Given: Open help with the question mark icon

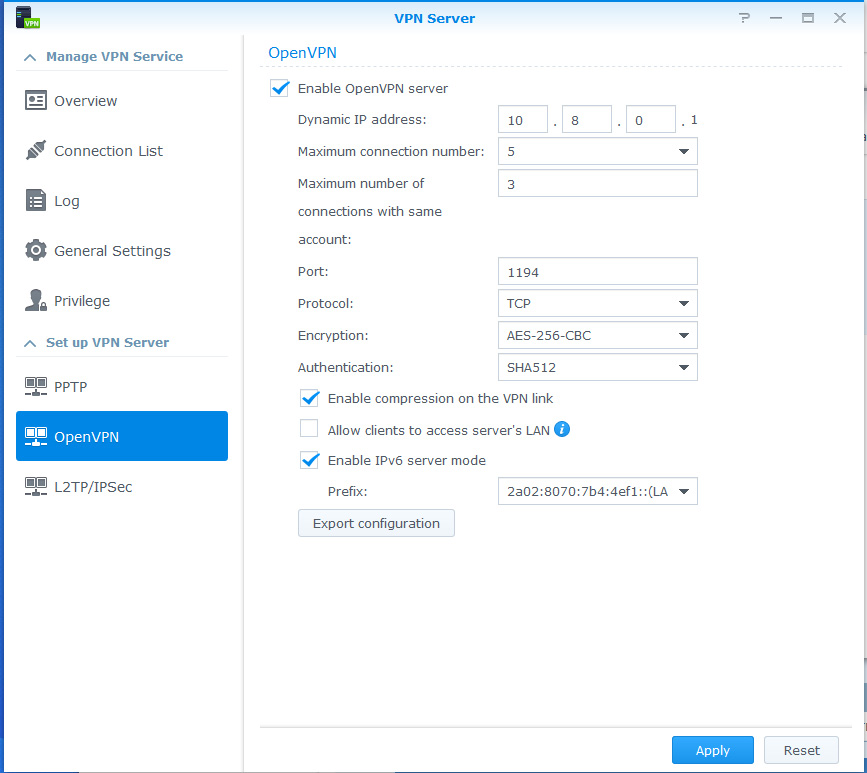Looking at the screenshot, I should tap(744, 18).
